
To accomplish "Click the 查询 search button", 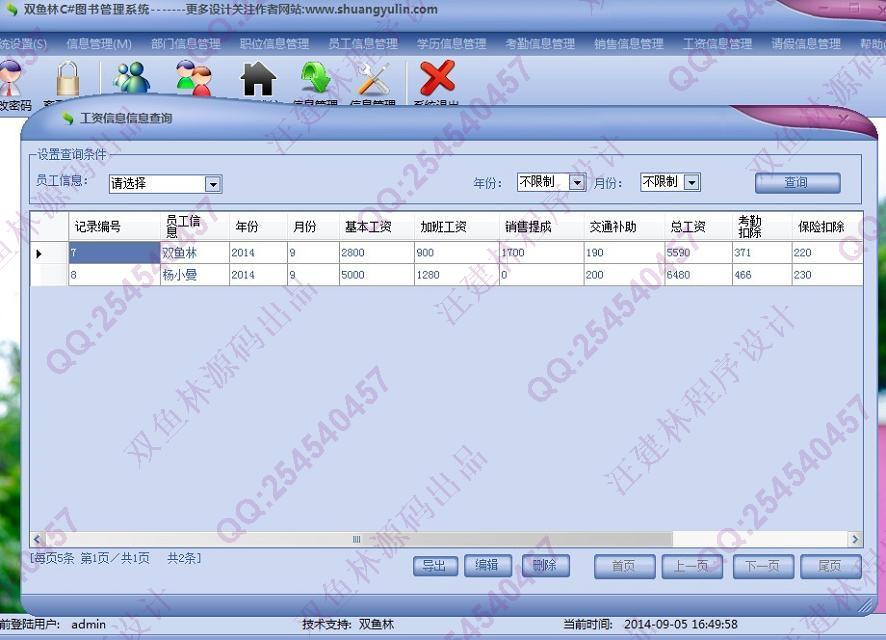I will [x=796, y=183].
